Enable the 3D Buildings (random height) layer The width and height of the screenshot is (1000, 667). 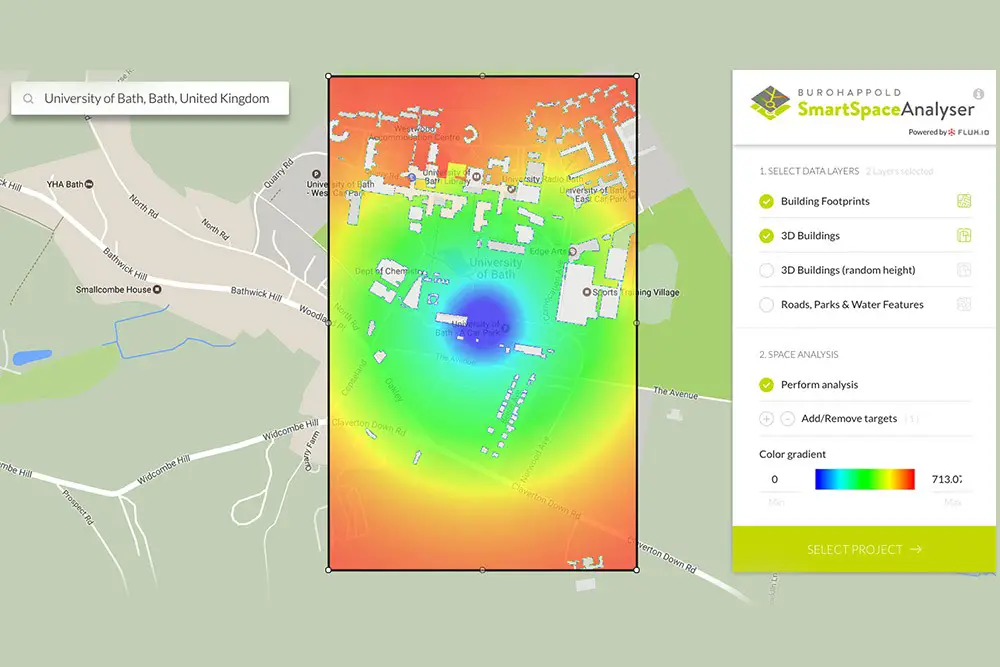pyautogui.click(x=767, y=270)
